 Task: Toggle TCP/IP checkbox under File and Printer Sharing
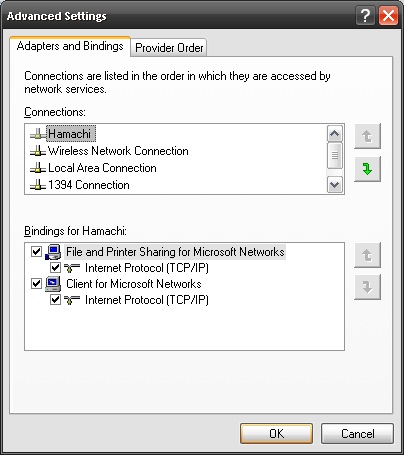[x=55, y=268]
